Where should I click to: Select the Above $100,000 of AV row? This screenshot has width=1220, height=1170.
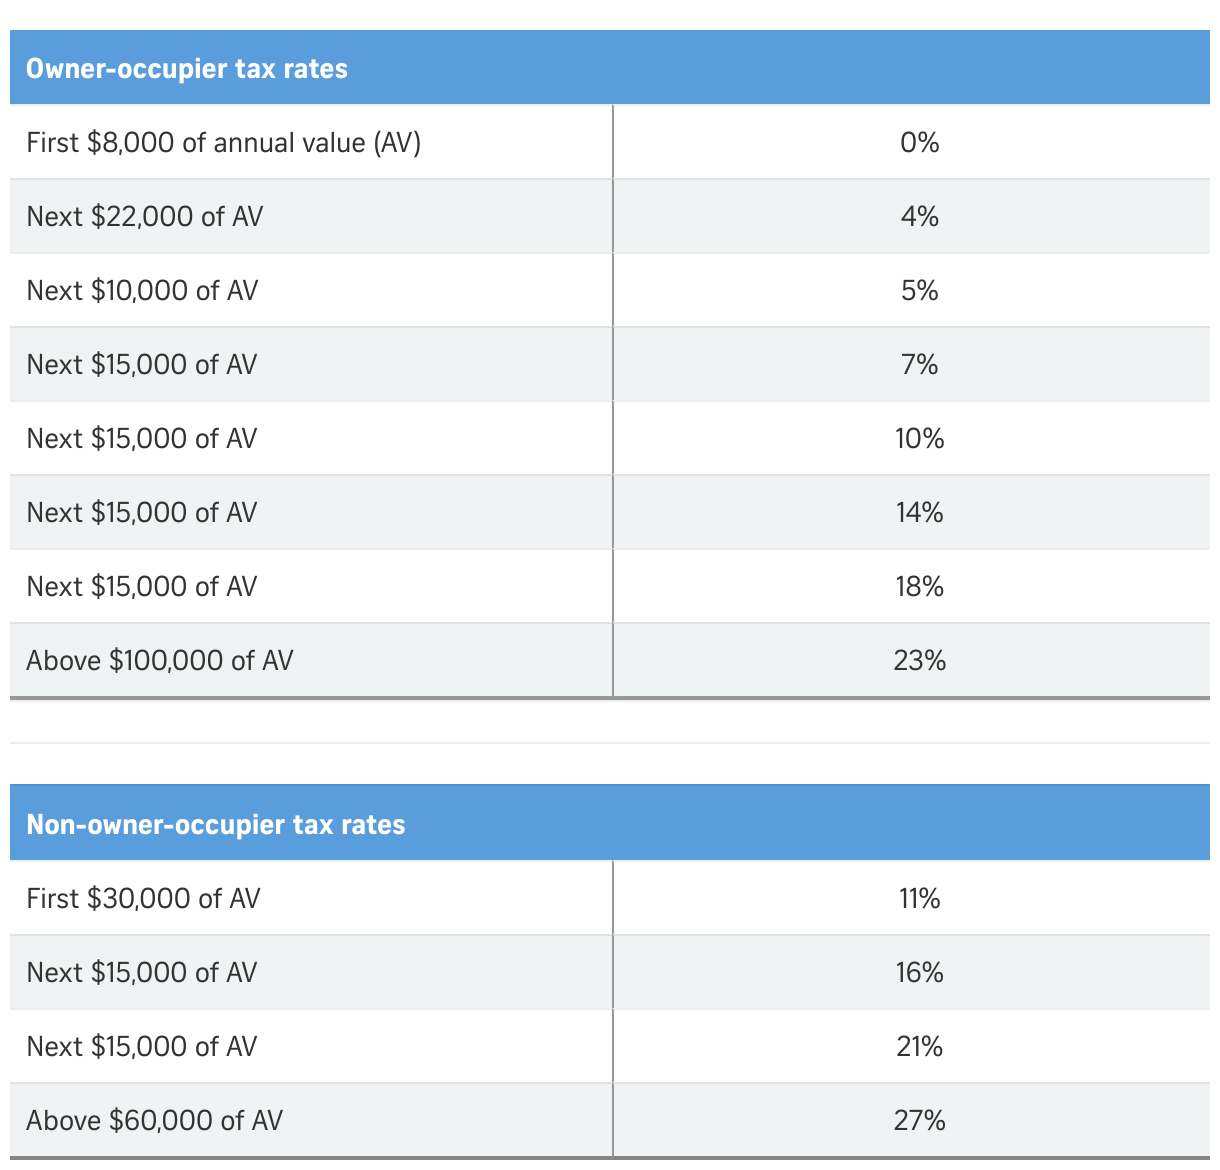(x=160, y=661)
